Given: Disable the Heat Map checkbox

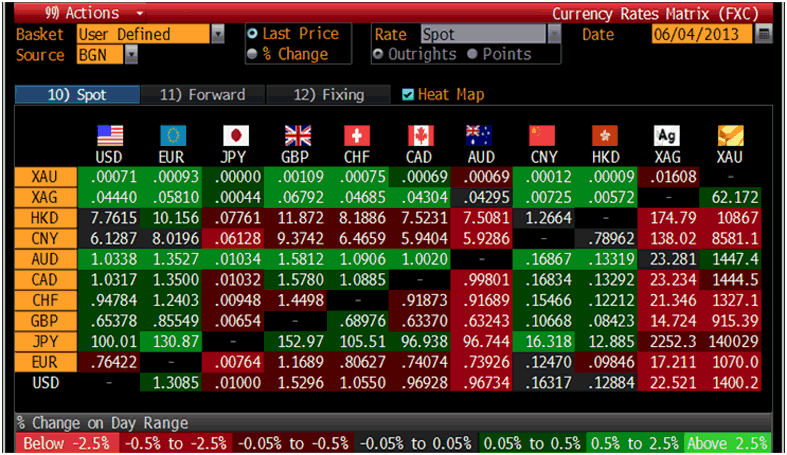Looking at the screenshot, I should coord(407,95).
